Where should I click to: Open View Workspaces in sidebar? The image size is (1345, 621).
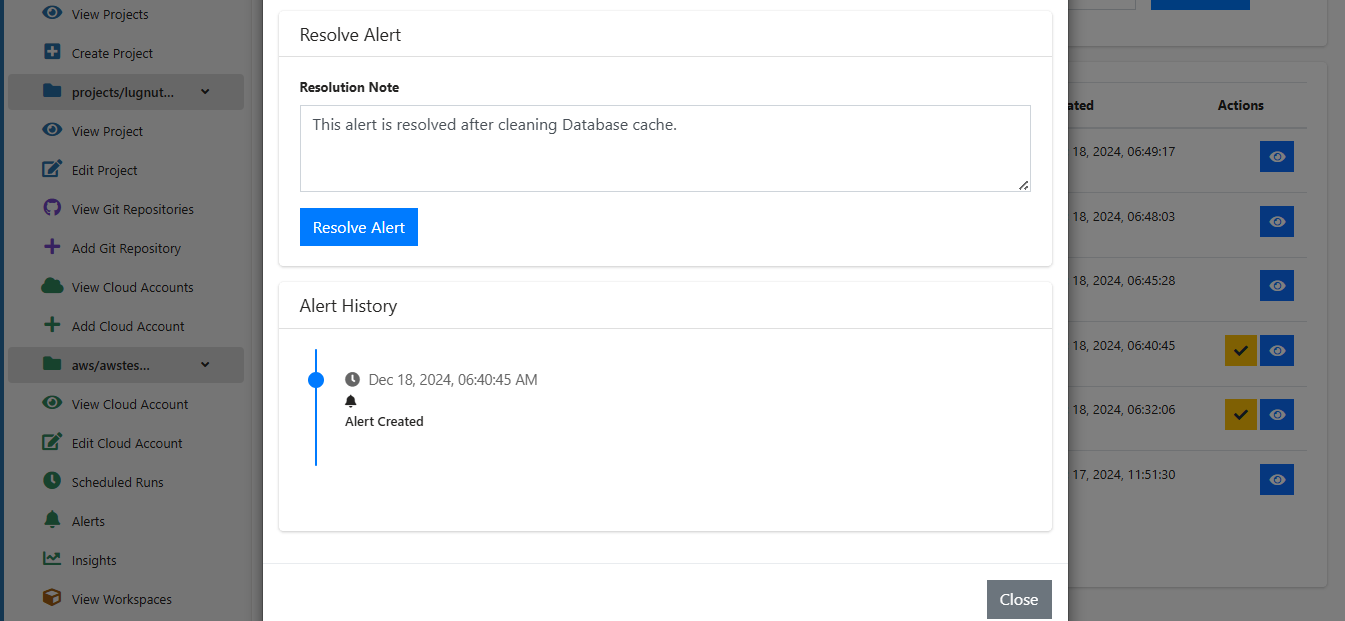click(122, 600)
